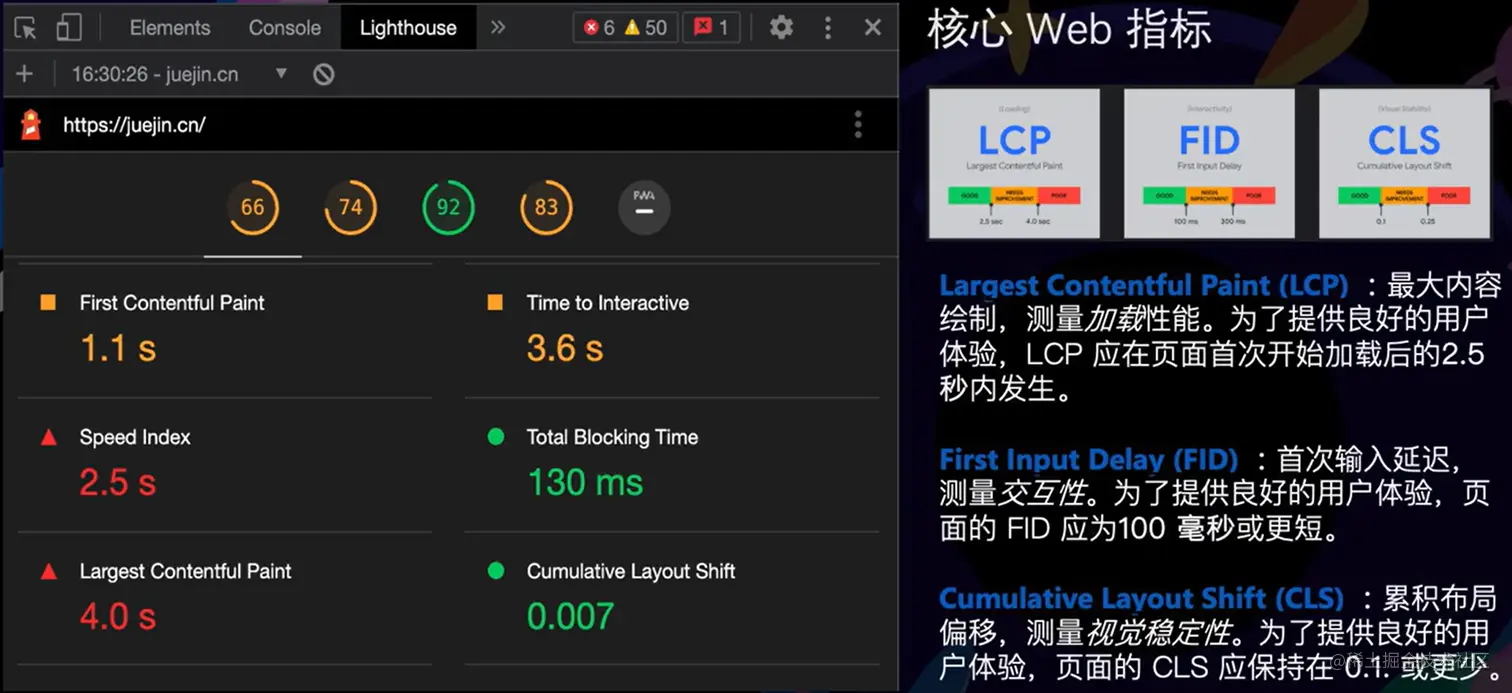Screen dimensions: 1512x693
Task: Show more DevTools tabs chevron
Action: pyautogui.click(x=498, y=27)
